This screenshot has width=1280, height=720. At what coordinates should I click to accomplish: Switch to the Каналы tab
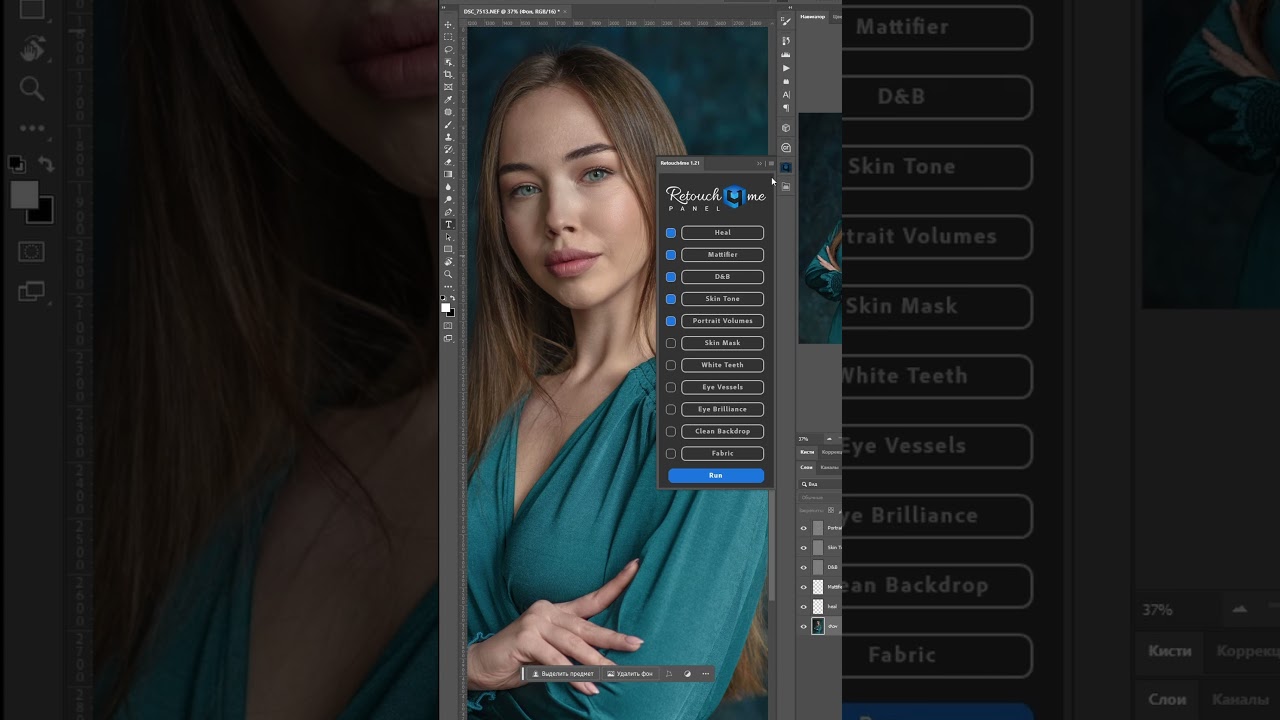click(x=830, y=467)
